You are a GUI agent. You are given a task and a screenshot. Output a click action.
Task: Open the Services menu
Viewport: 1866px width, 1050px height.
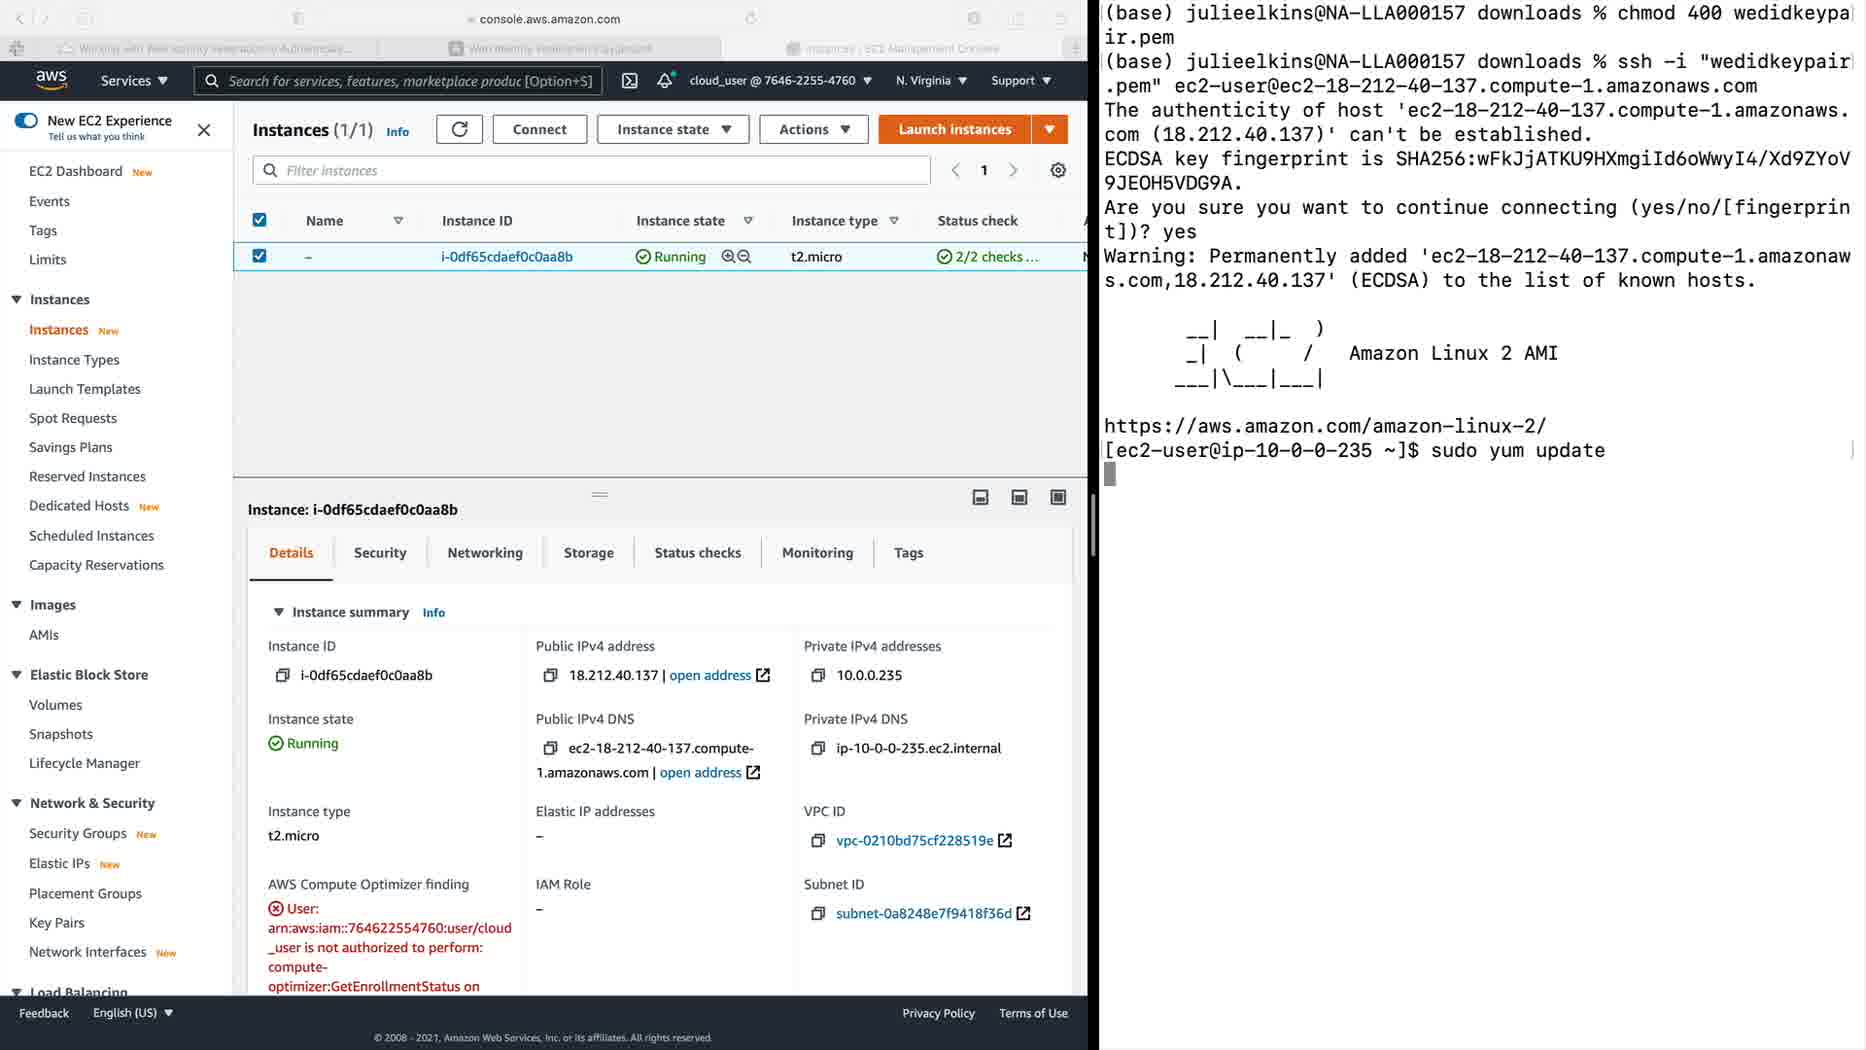134,80
